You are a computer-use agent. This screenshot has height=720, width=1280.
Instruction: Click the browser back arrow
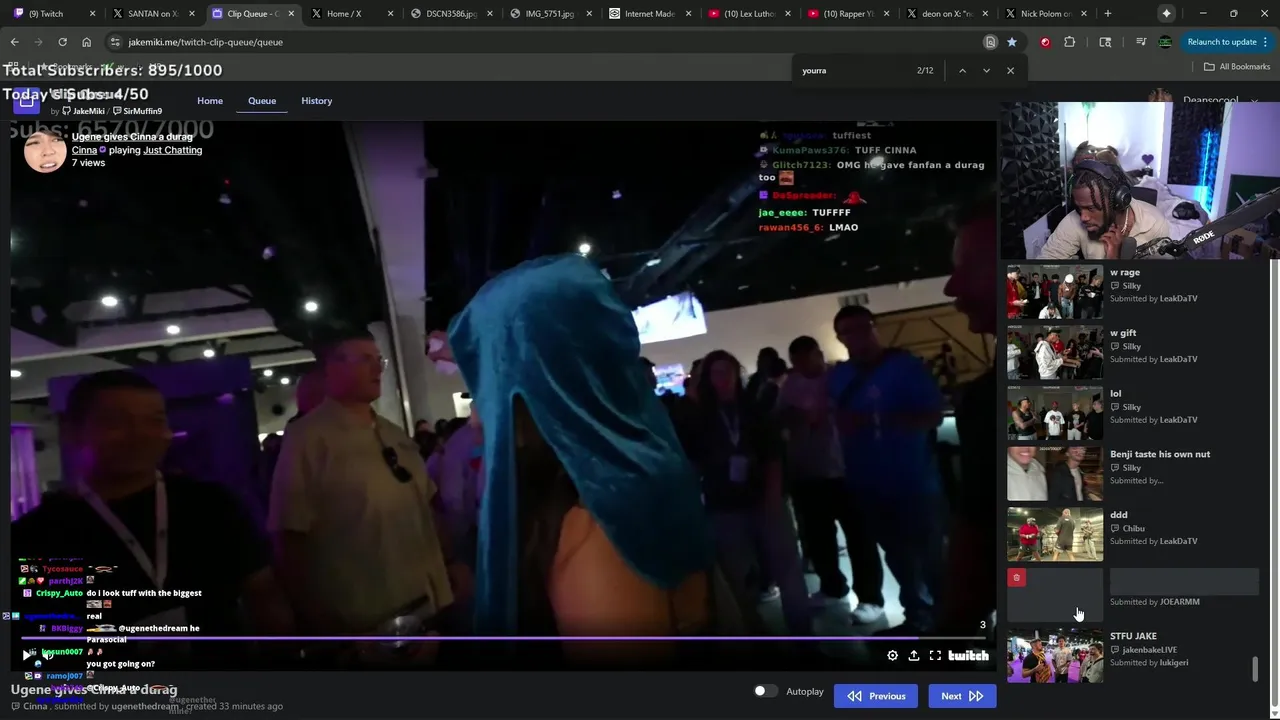click(x=14, y=42)
